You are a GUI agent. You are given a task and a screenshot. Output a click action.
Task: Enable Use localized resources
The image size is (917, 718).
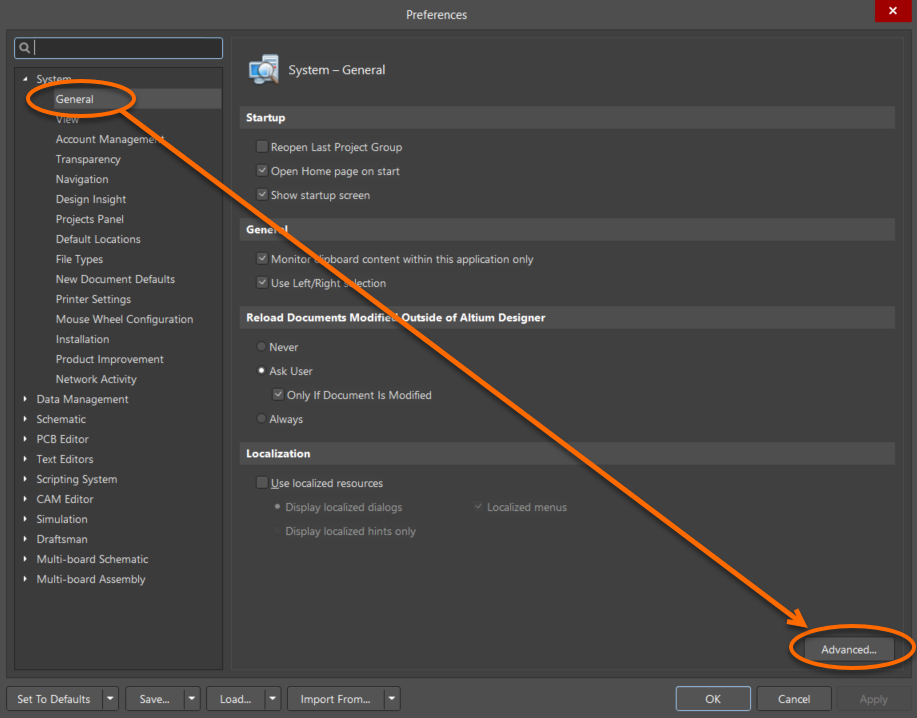[x=262, y=482]
